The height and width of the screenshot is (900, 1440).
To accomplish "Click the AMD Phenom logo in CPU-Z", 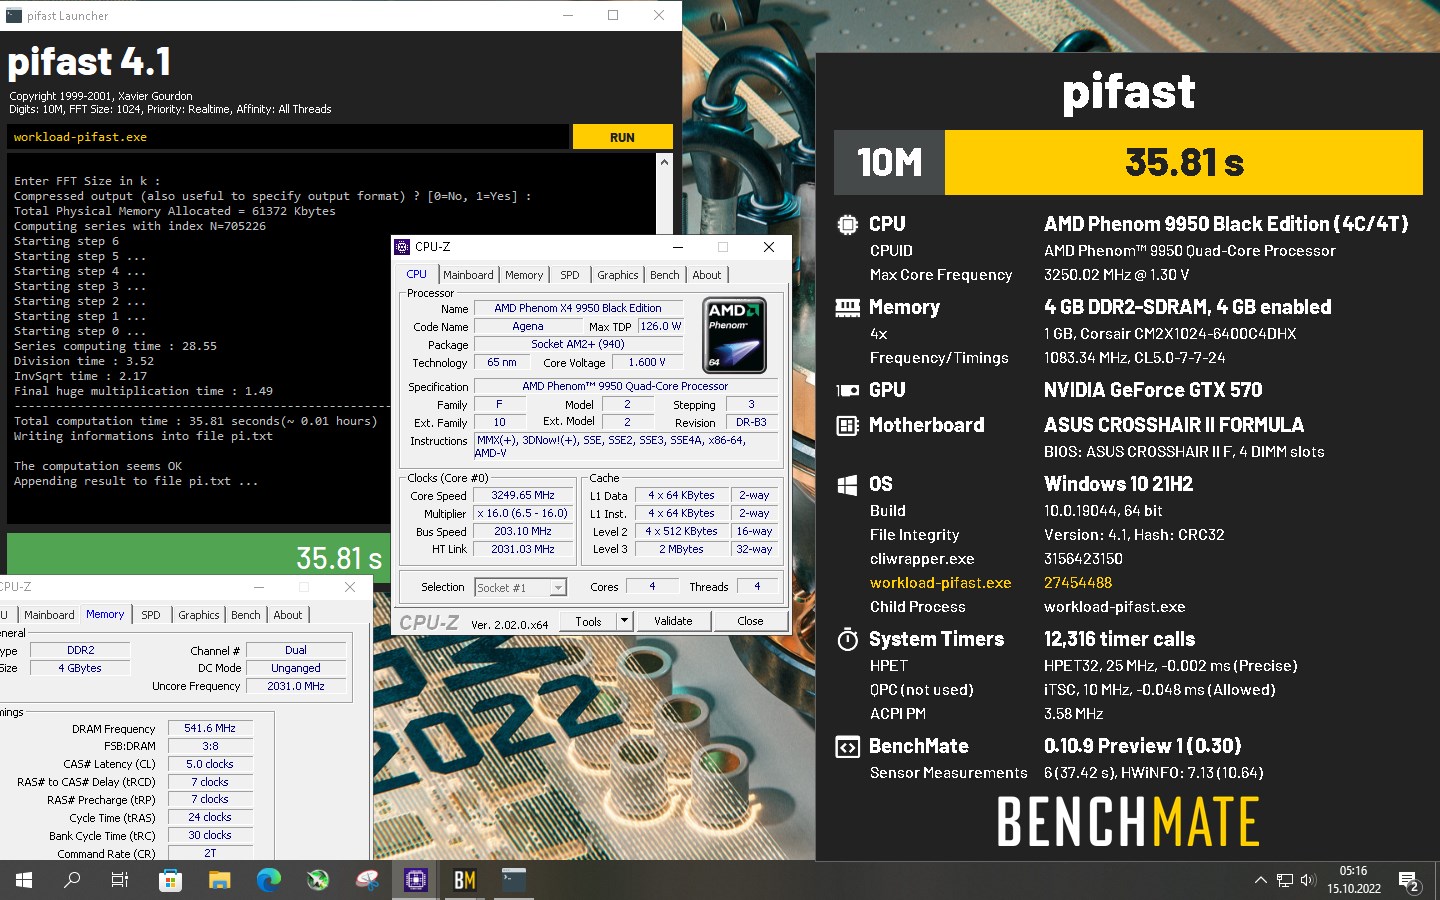I will pos(735,335).
